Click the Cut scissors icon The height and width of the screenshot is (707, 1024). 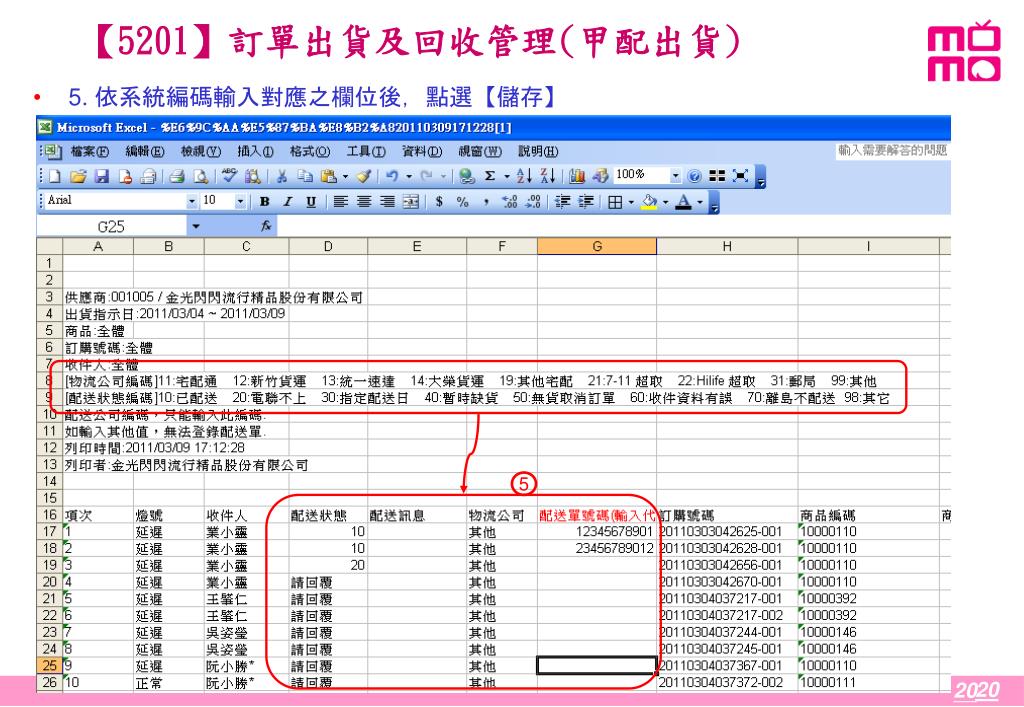coord(281,176)
